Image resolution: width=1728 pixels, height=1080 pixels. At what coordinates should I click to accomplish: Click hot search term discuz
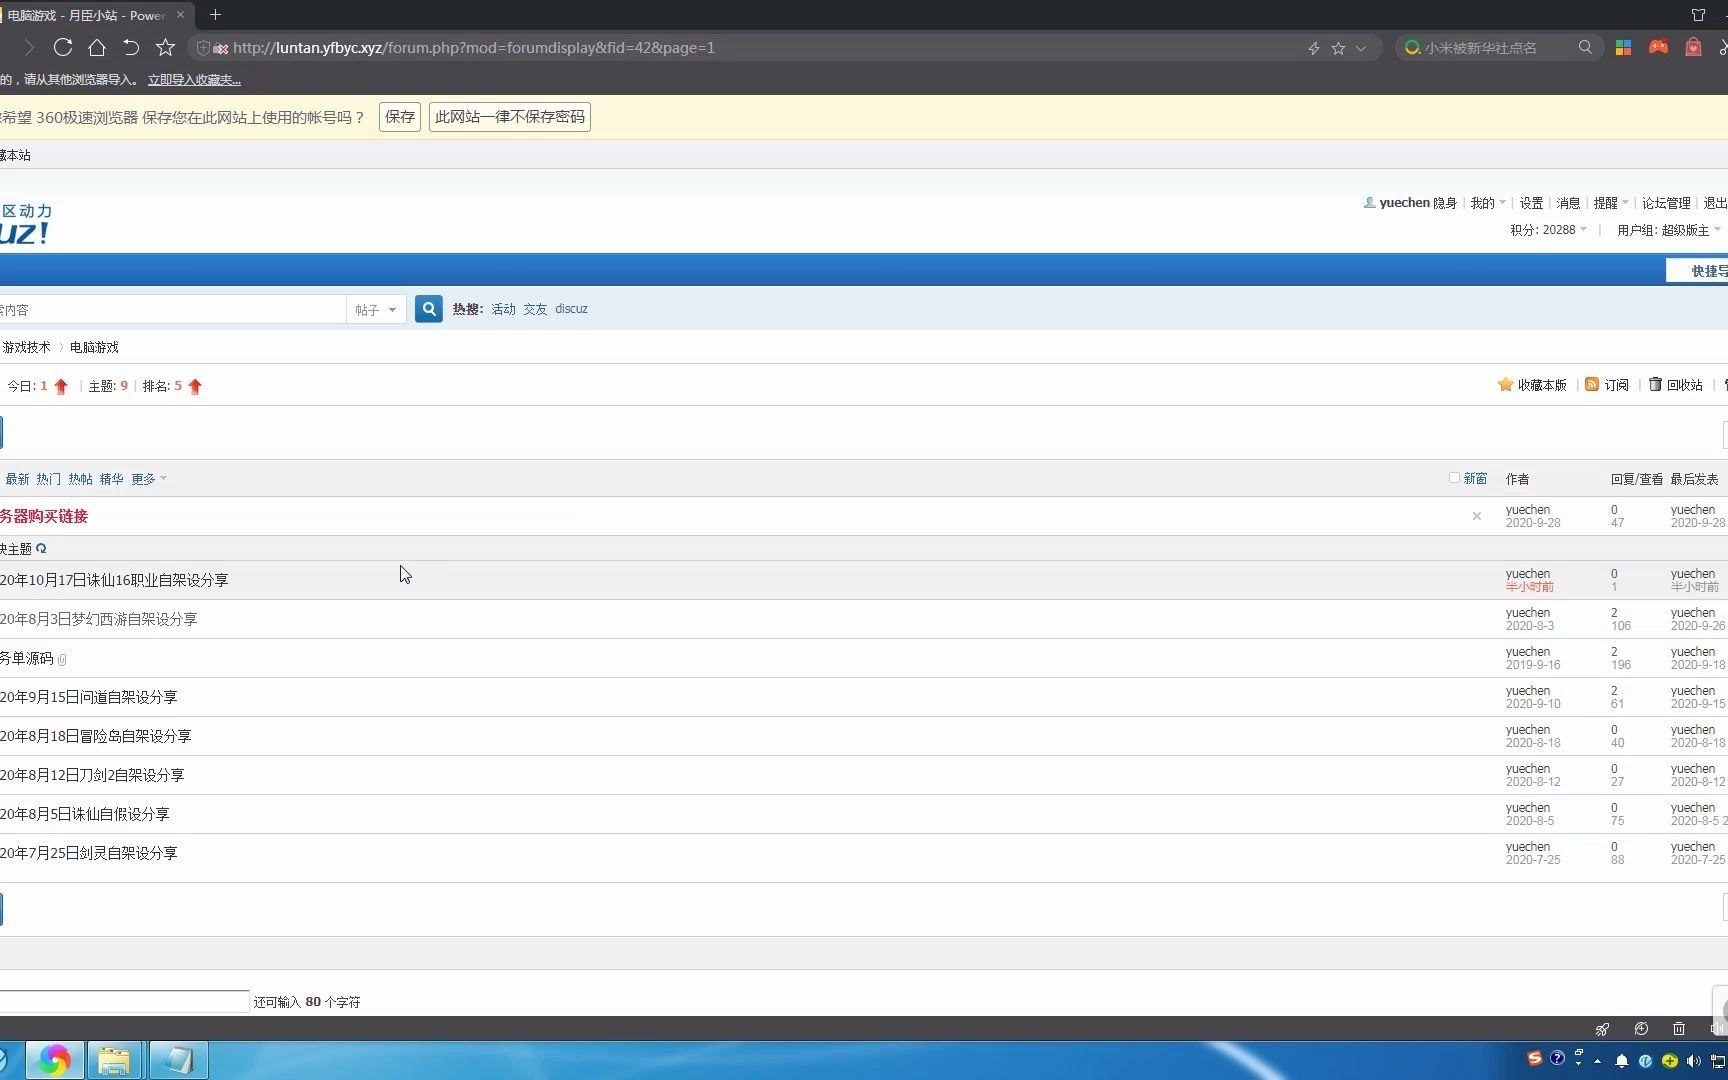571,309
